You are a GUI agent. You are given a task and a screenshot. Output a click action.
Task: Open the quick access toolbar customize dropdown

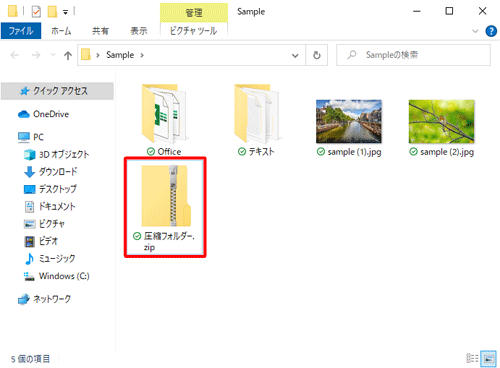[x=66, y=12]
